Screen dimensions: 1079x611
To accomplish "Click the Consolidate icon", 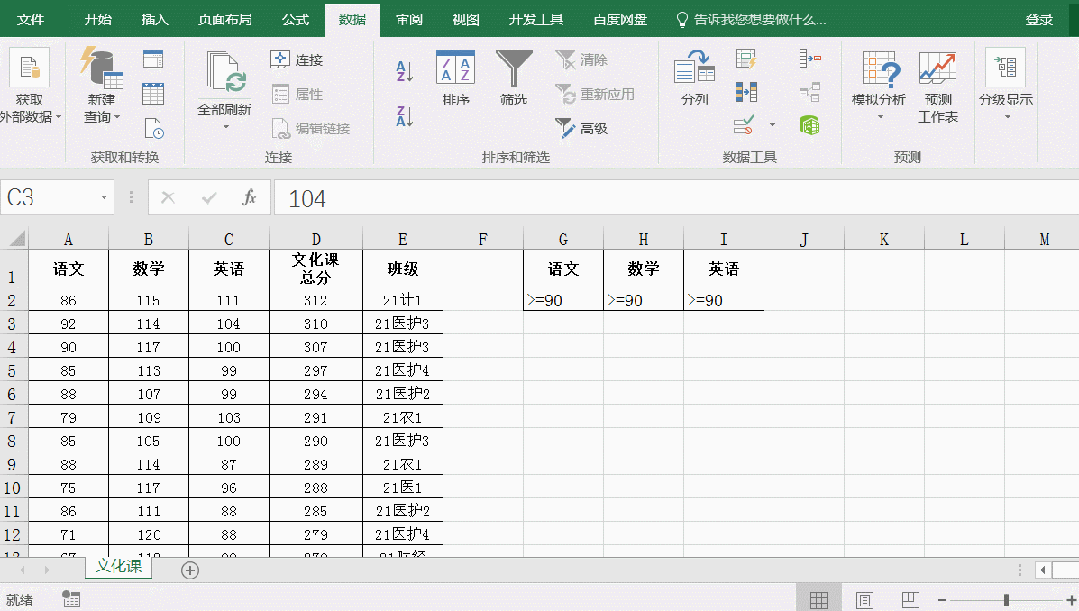I will click(x=810, y=59).
